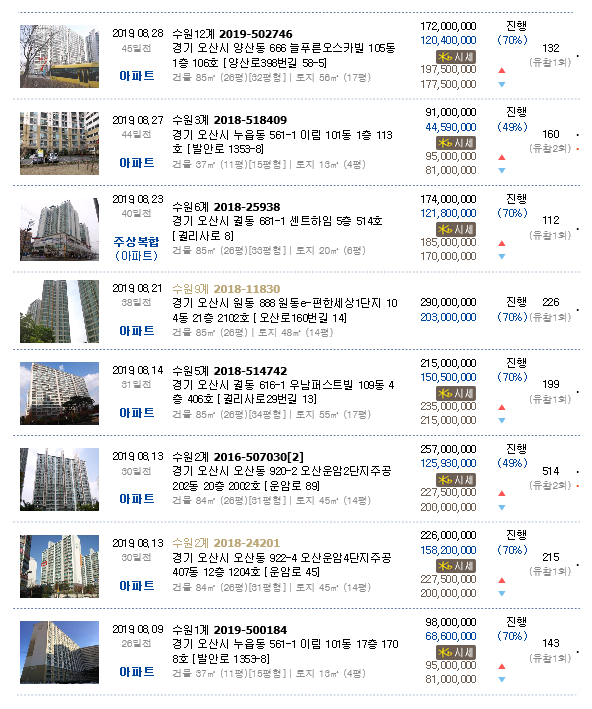Image resolution: width=592 pixels, height=709 pixels.
Task: Click appraisal price 290,000,000
Action: (x=448, y=302)
